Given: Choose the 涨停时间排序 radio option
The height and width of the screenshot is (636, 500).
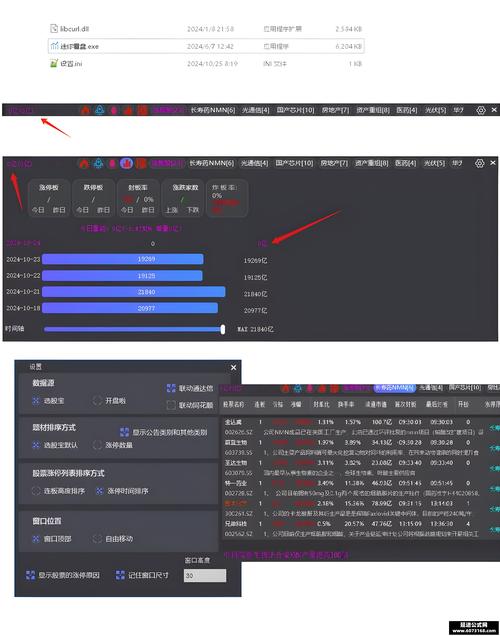Looking at the screenshot, I should click(x=100, y=491).
